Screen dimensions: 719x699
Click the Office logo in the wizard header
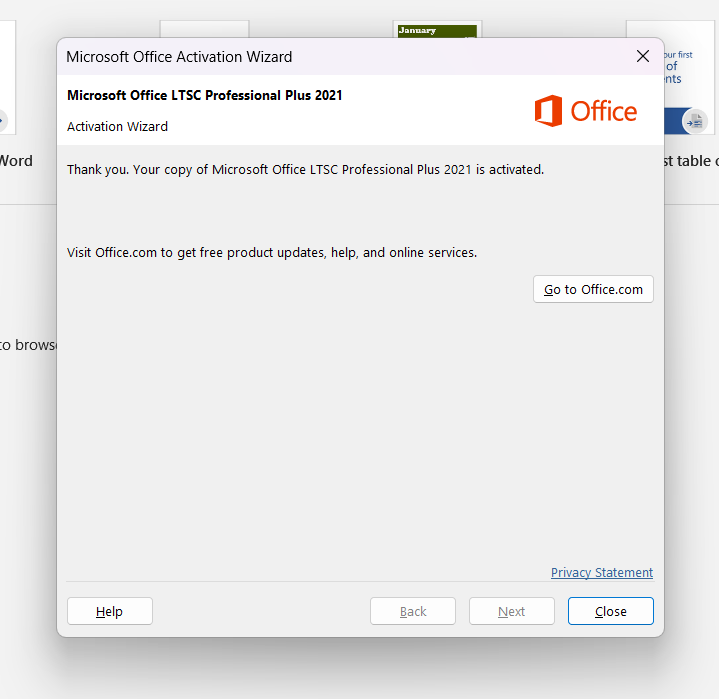click(586, 111)
